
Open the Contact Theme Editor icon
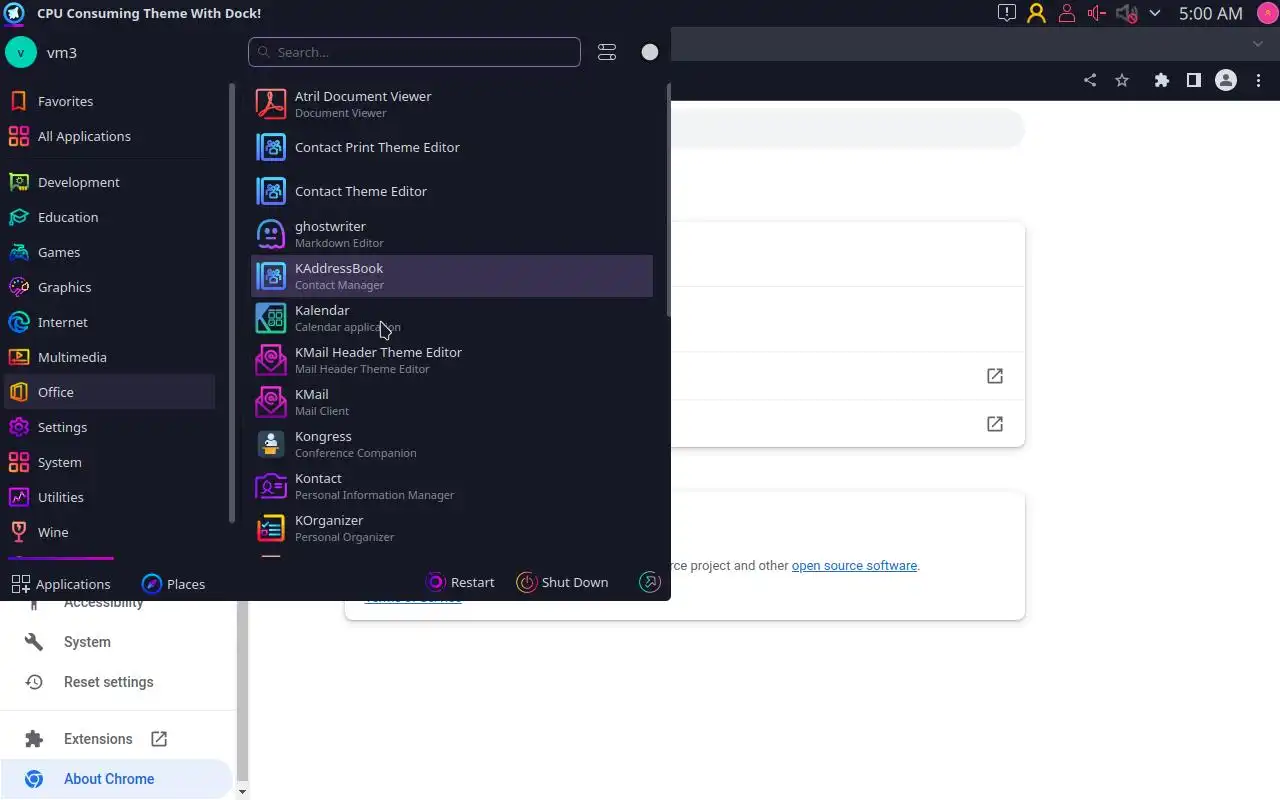(x=271, y=191)
